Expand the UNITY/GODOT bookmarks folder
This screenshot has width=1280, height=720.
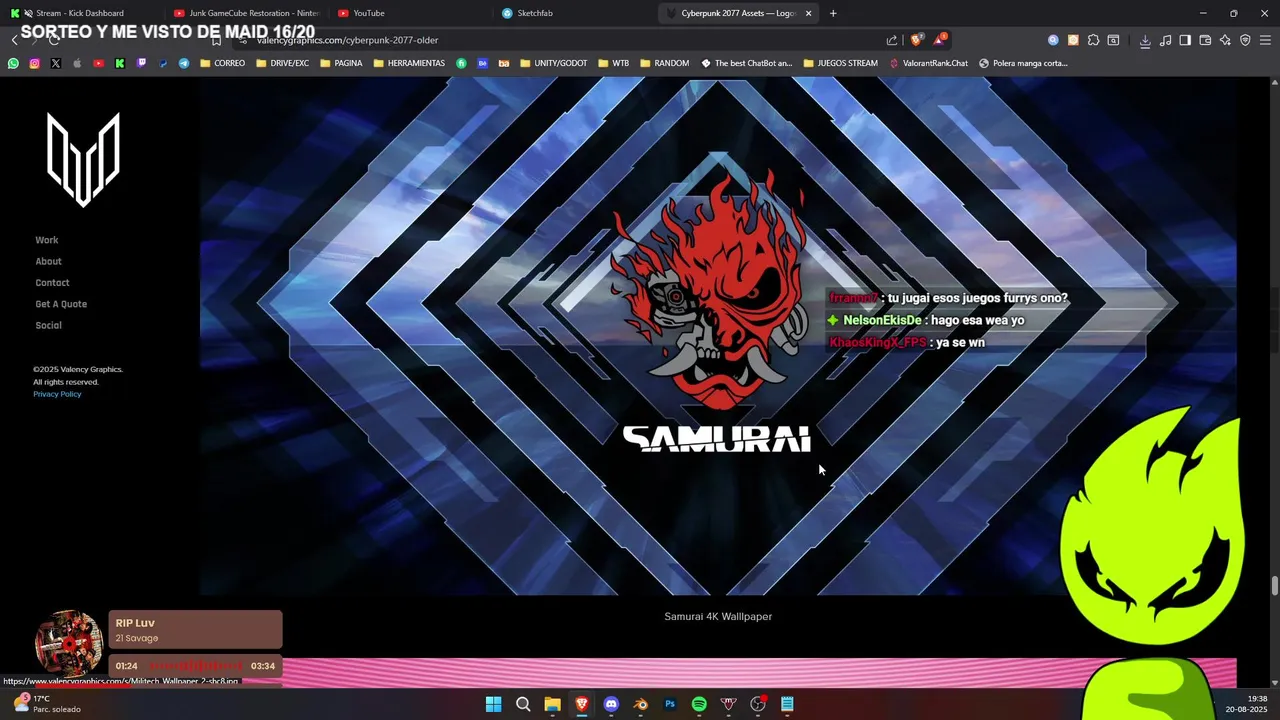(554, 63)
